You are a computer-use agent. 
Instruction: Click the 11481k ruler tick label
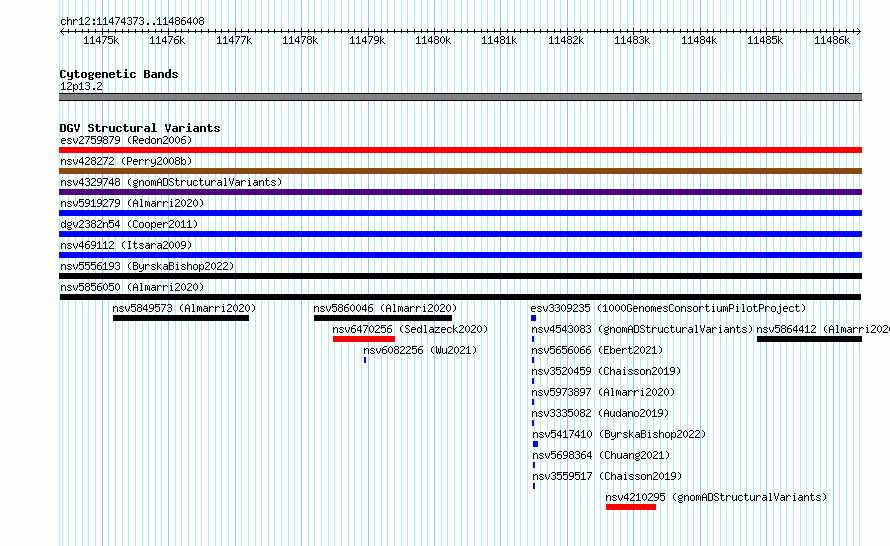click(499, 40)
